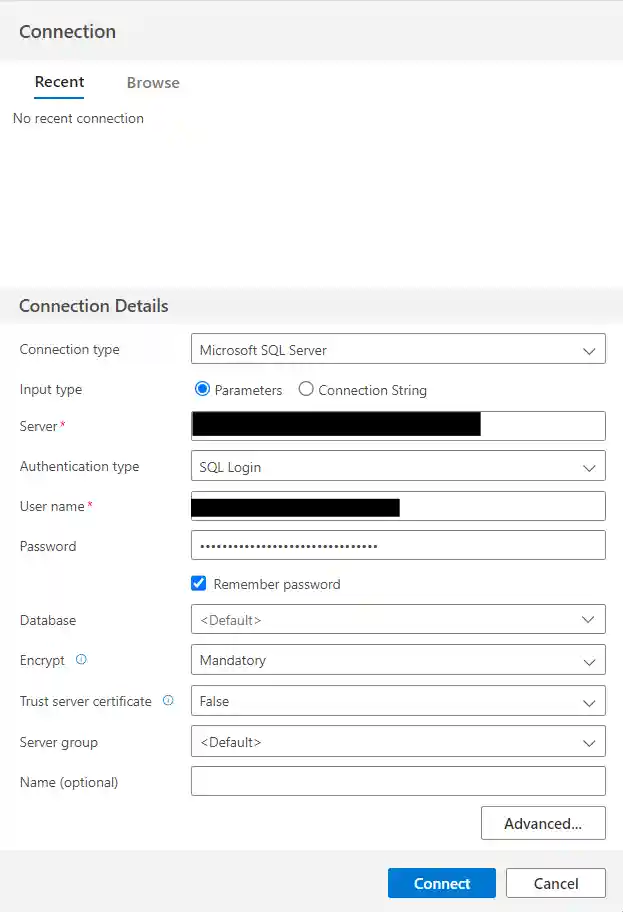The image size is (623, 912).
Task: Switch to the Recent tab
Action: (59, 82)
